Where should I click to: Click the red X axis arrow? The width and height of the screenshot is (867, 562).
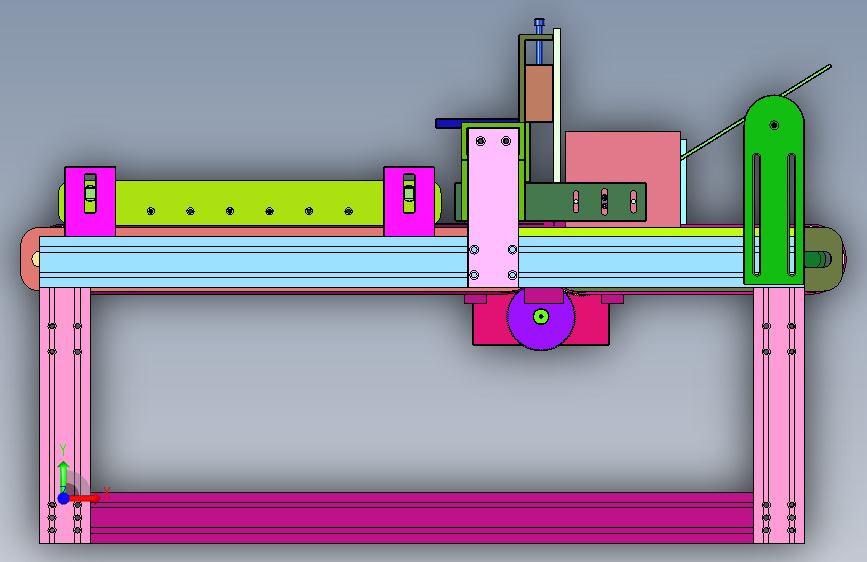[x=85, y=498]
